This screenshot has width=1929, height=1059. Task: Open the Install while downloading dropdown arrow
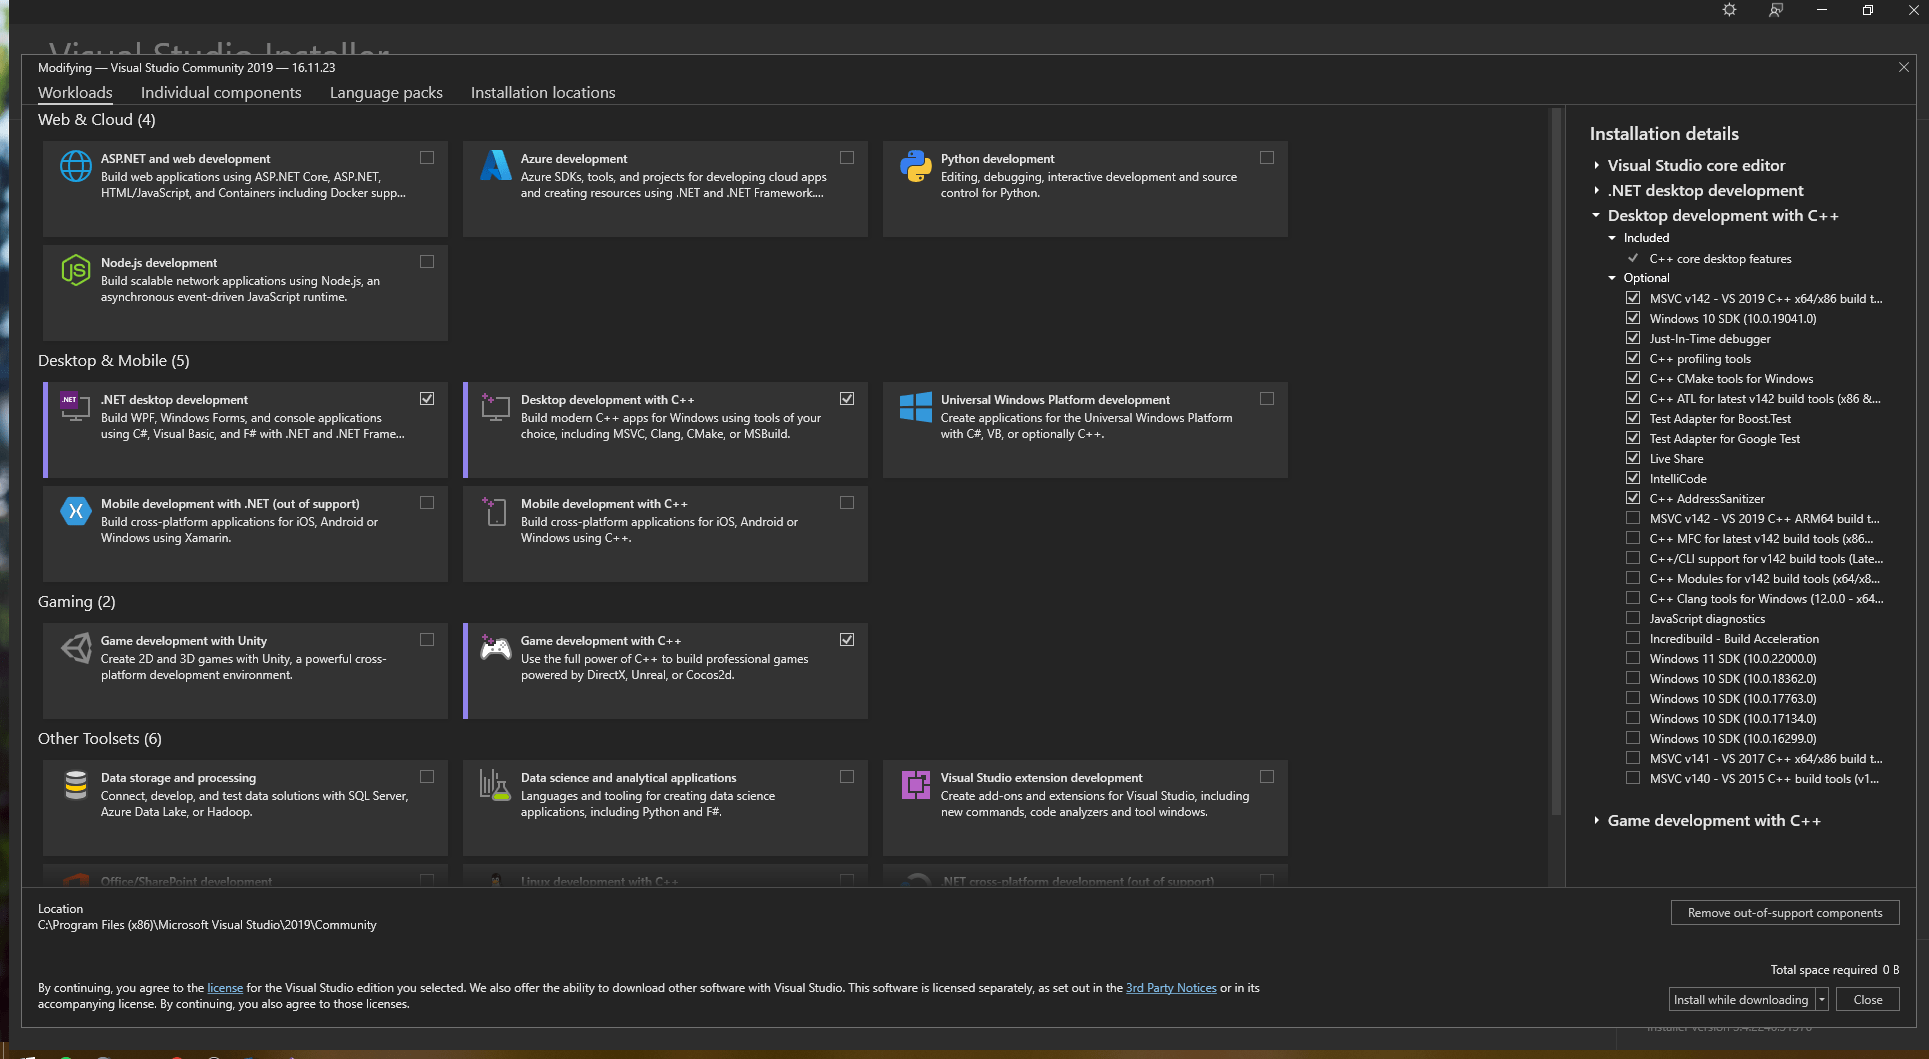tap(1822, 999)
